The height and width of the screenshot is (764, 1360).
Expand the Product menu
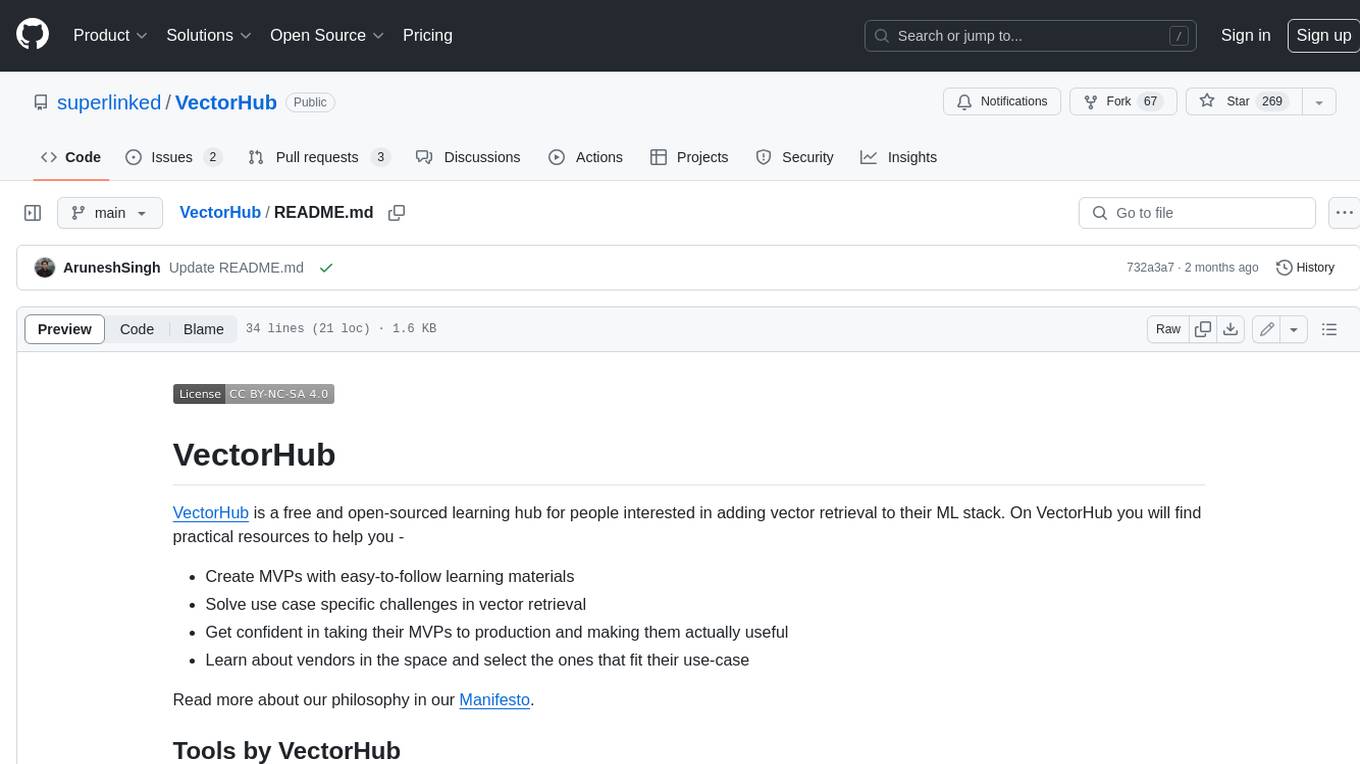(110, 35)
